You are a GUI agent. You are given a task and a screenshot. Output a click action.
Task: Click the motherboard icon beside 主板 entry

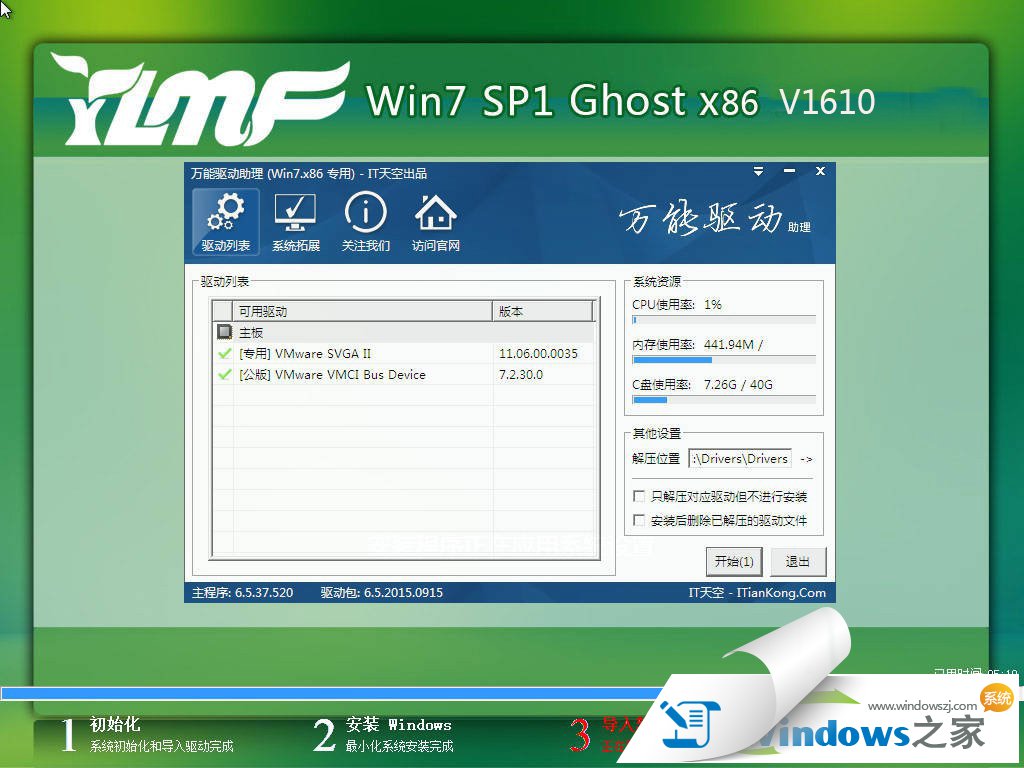[x=224, y=331]
